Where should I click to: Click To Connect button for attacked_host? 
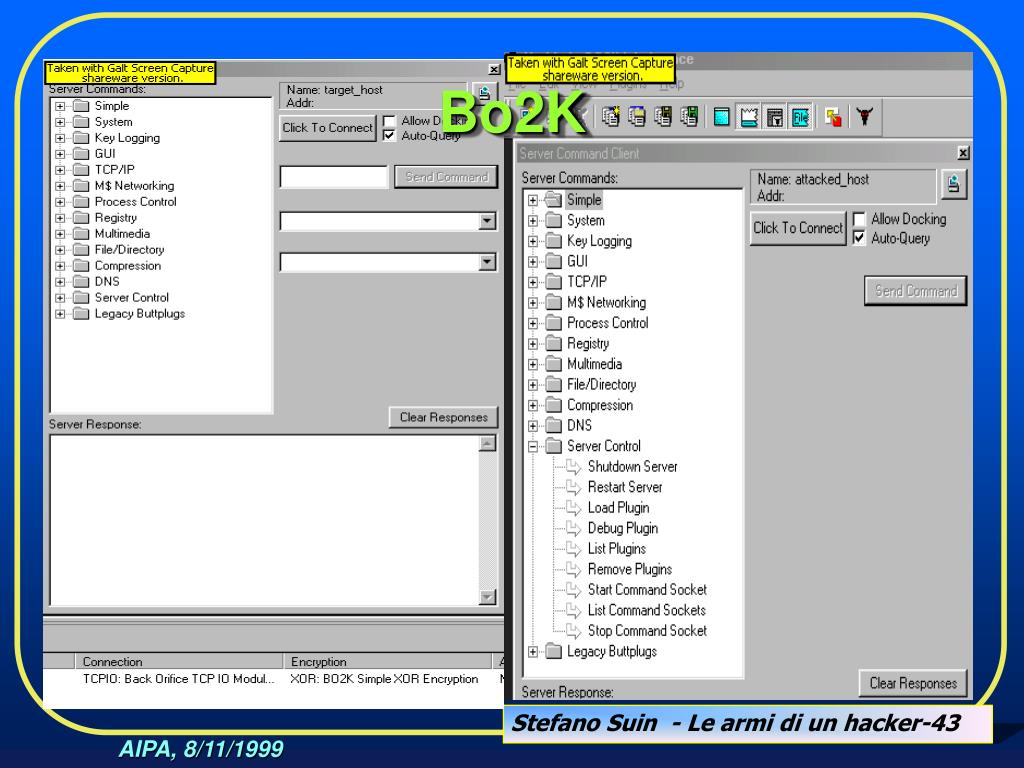798,228
